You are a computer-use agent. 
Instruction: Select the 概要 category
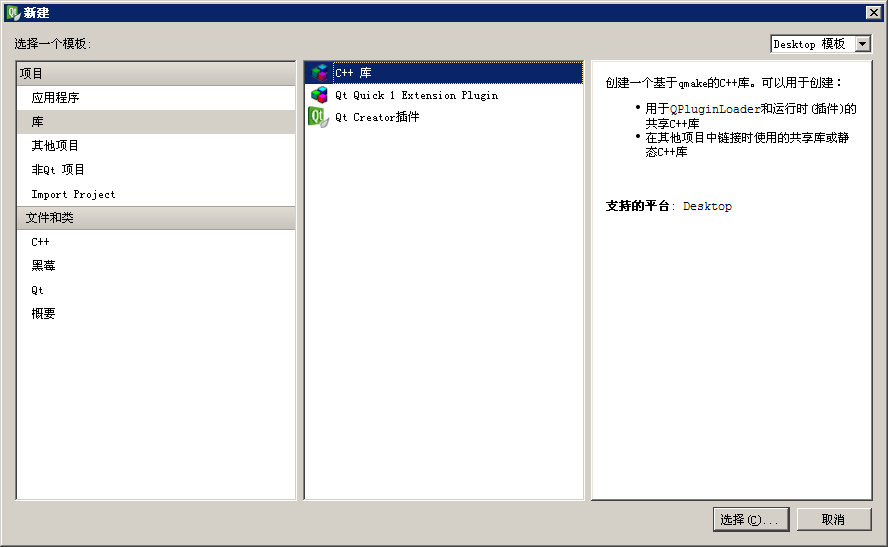(x=156, y=314)
